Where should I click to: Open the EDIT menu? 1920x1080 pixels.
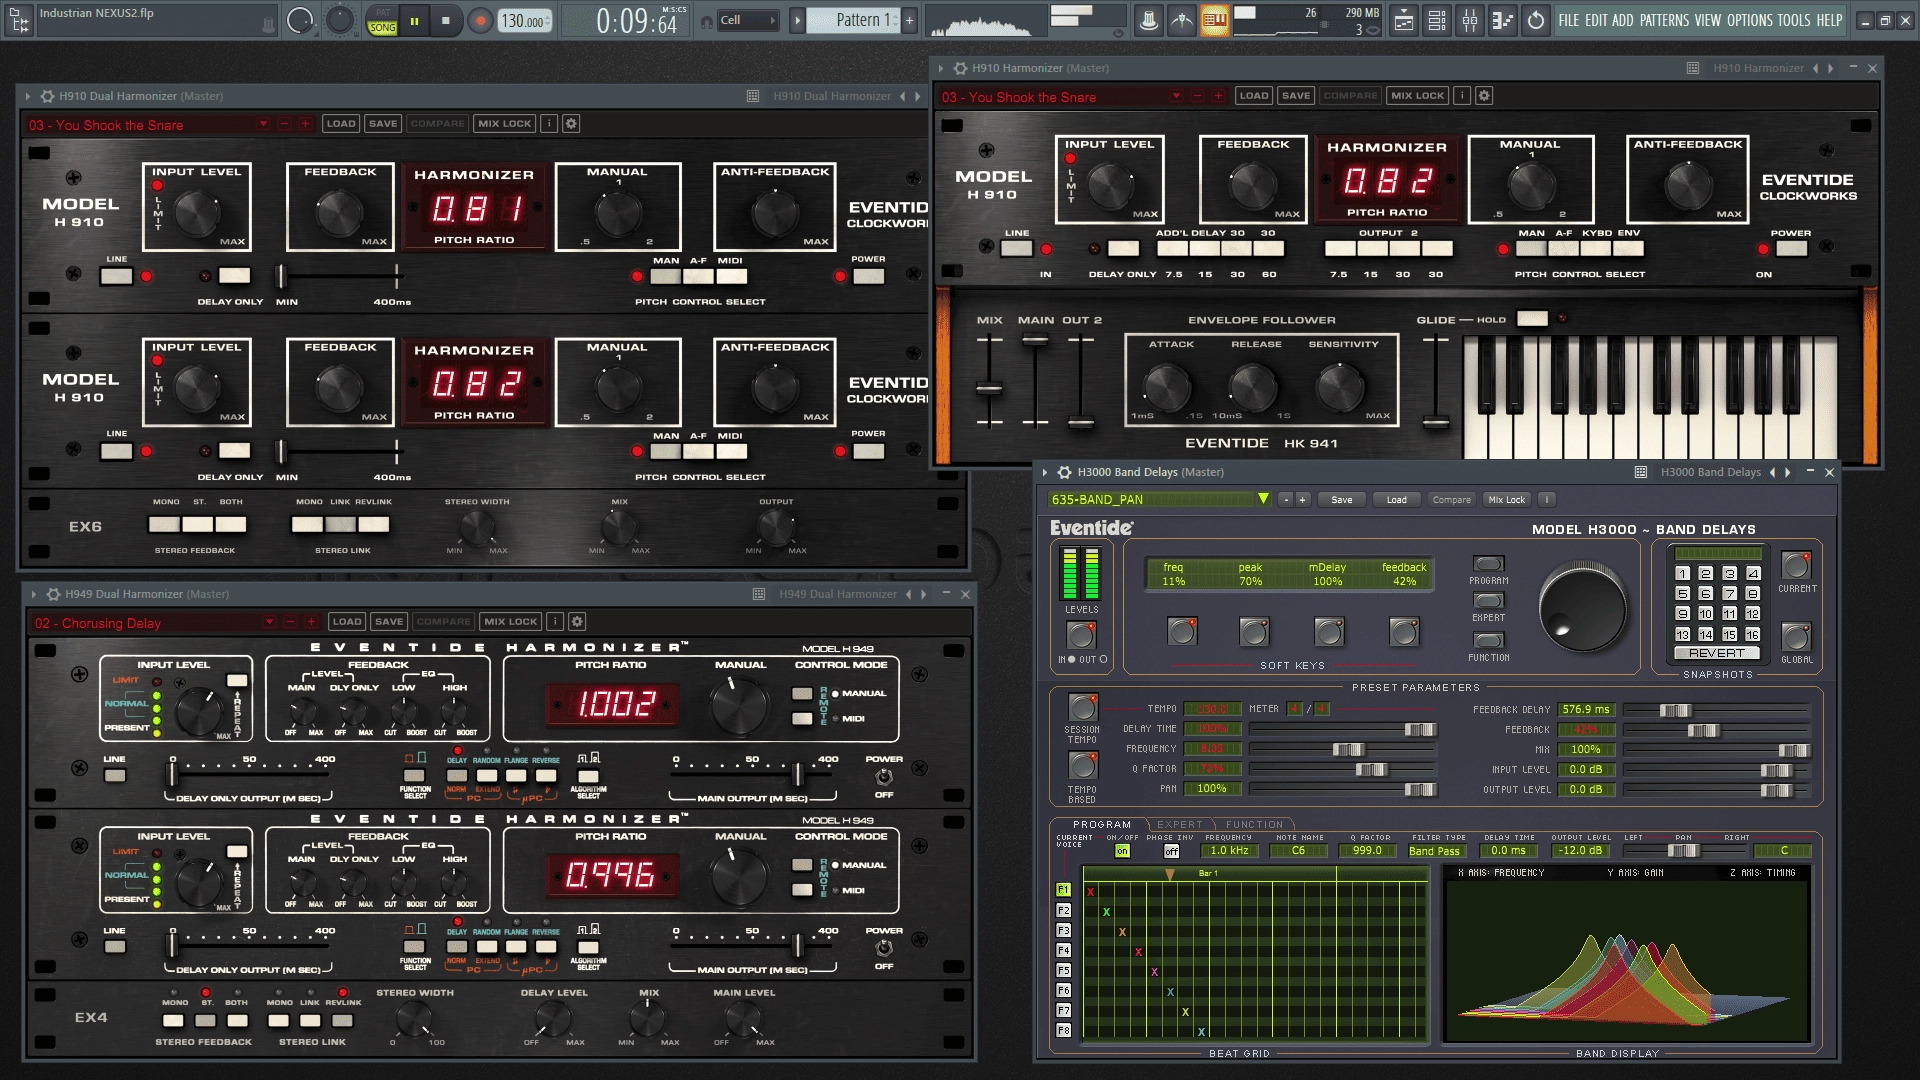[x=1596, y=20]
